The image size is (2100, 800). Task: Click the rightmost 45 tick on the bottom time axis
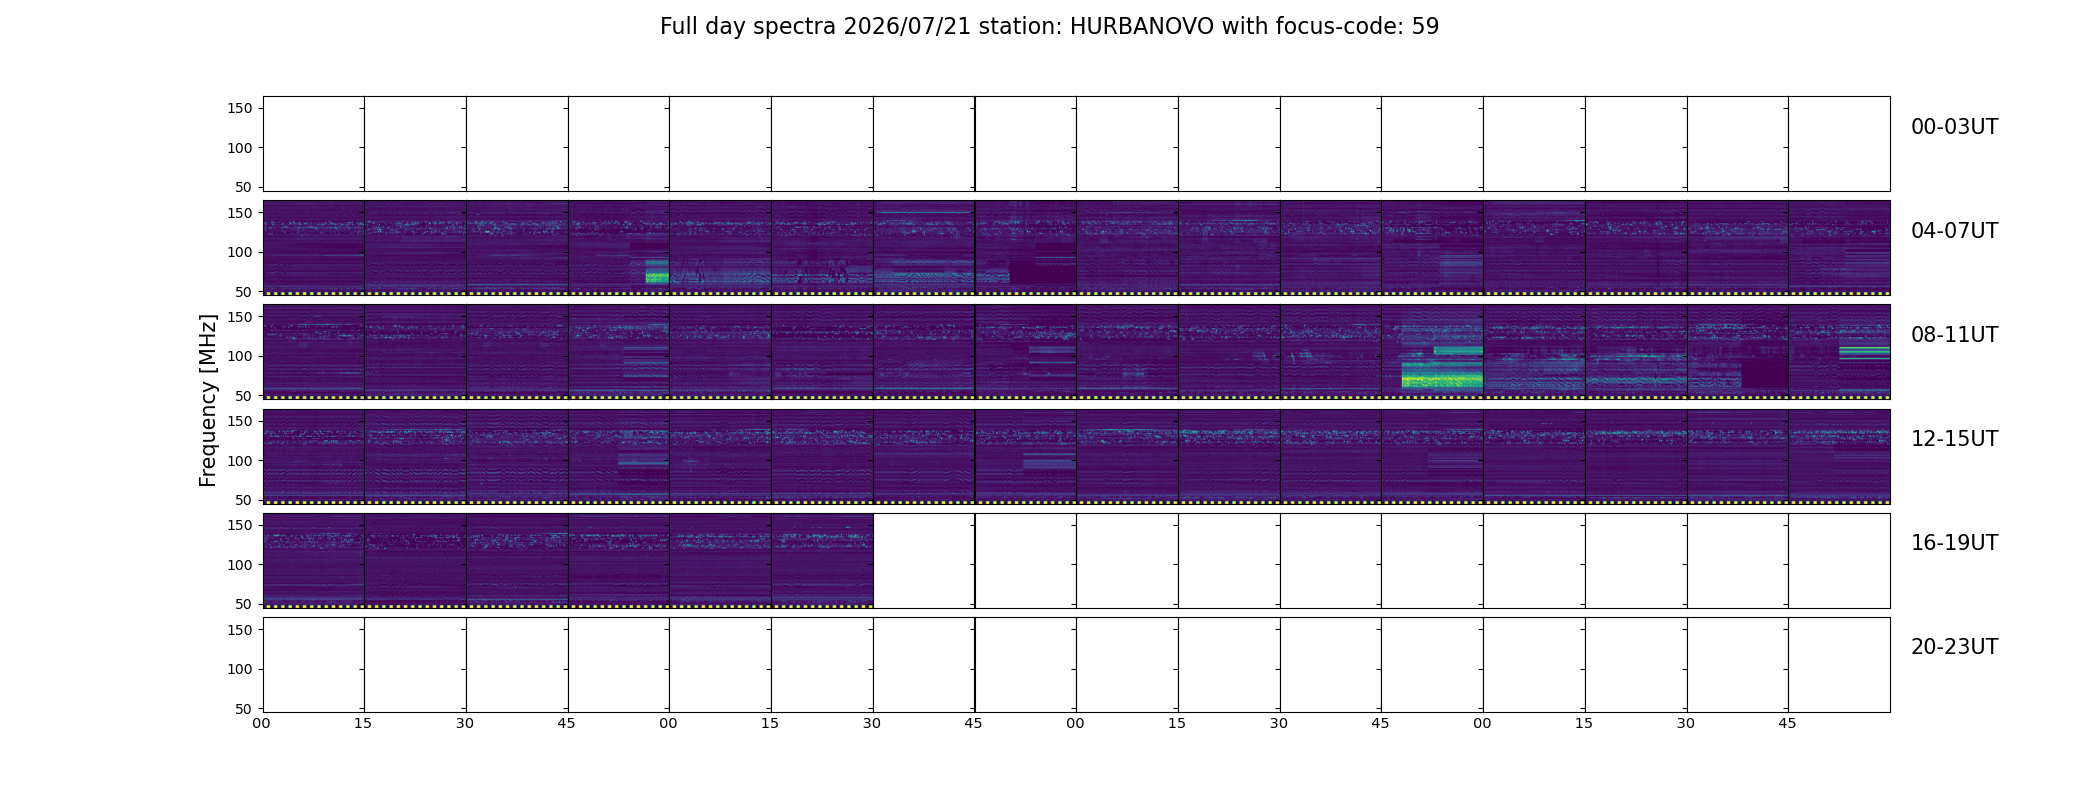pos(1787,723)
